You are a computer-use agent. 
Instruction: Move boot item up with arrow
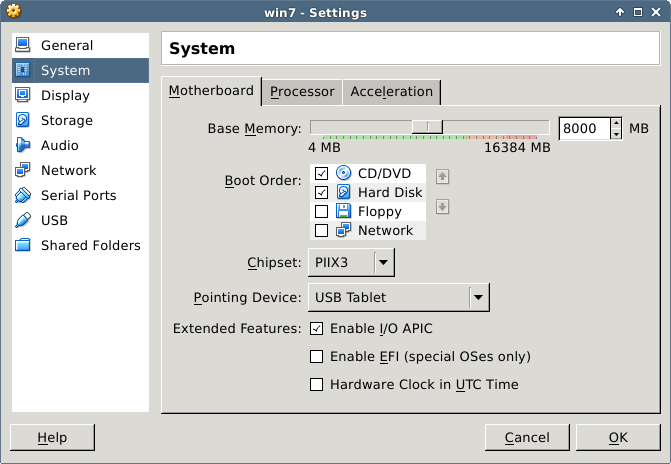point(443,177)
